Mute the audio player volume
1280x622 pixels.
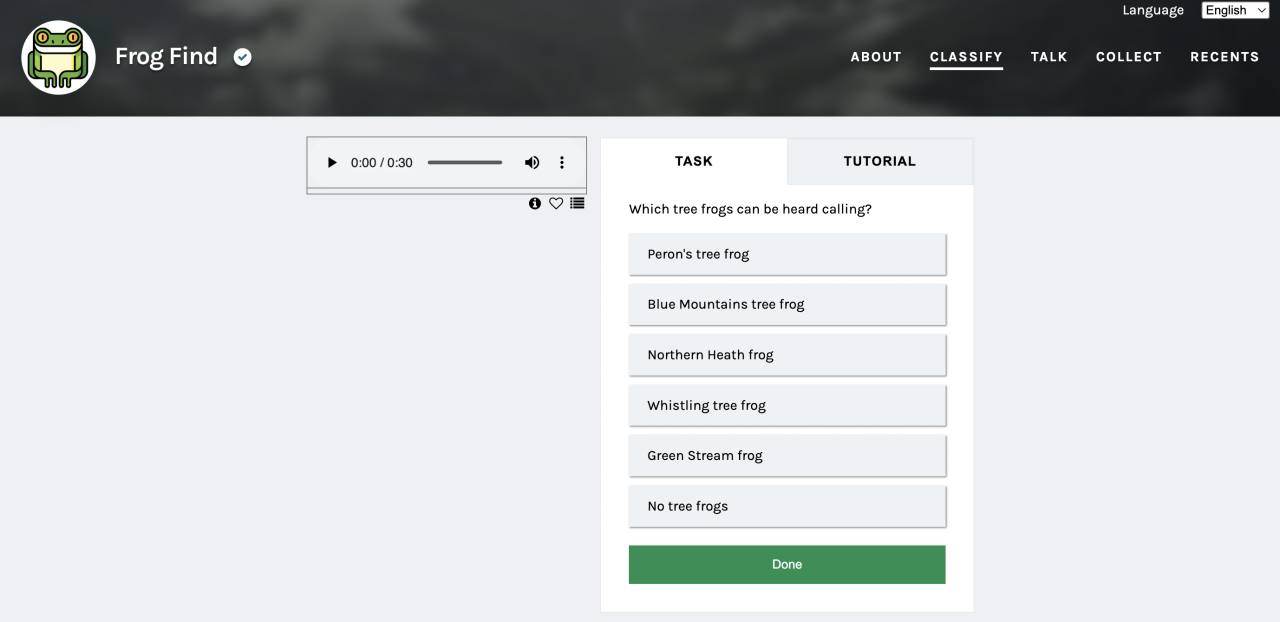coord(532,163)
